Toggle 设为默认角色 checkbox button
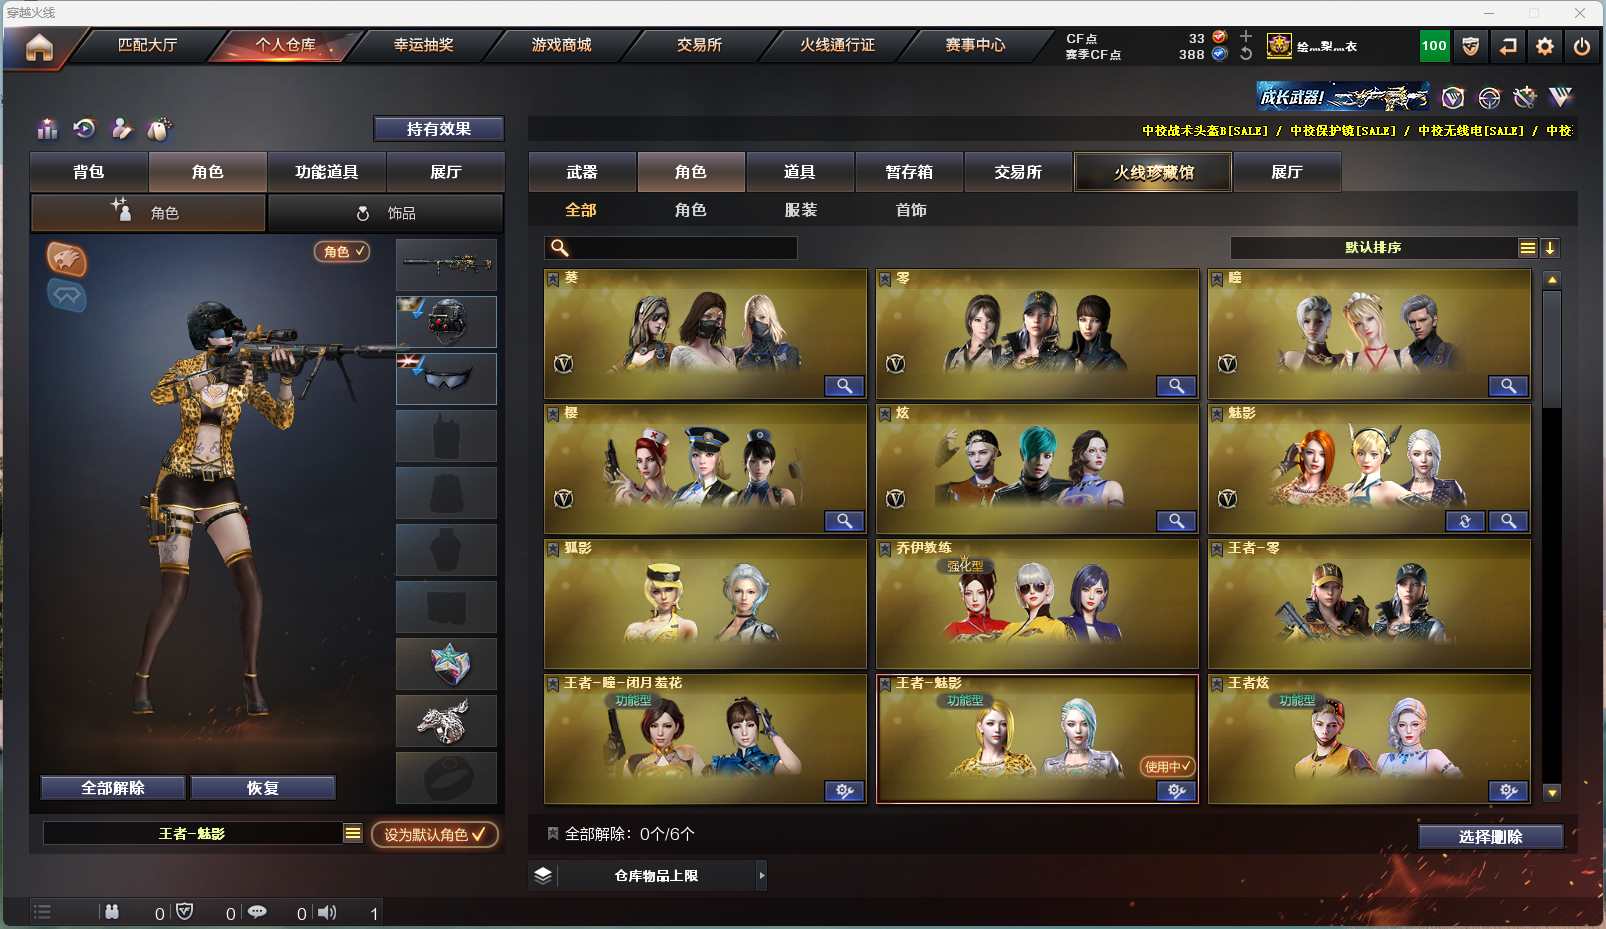 tap(435, 834)
